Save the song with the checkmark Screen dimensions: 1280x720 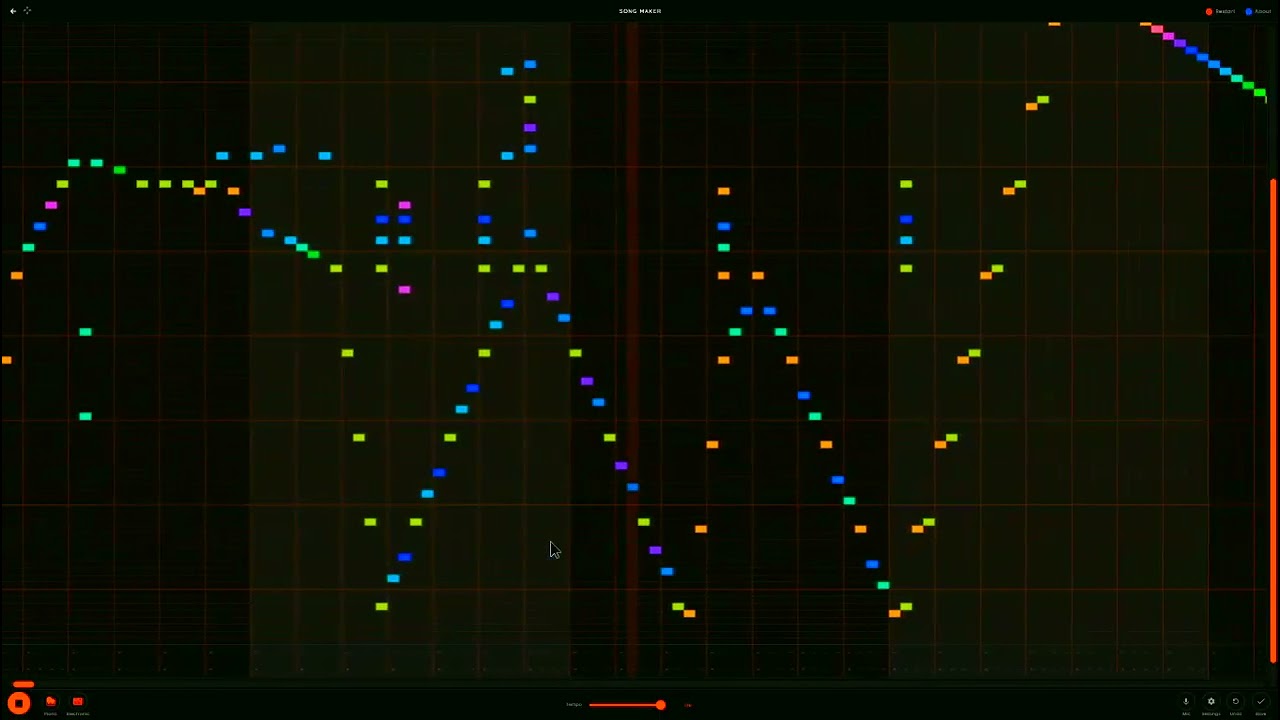pyautogui.click(x=1260, y=702)
